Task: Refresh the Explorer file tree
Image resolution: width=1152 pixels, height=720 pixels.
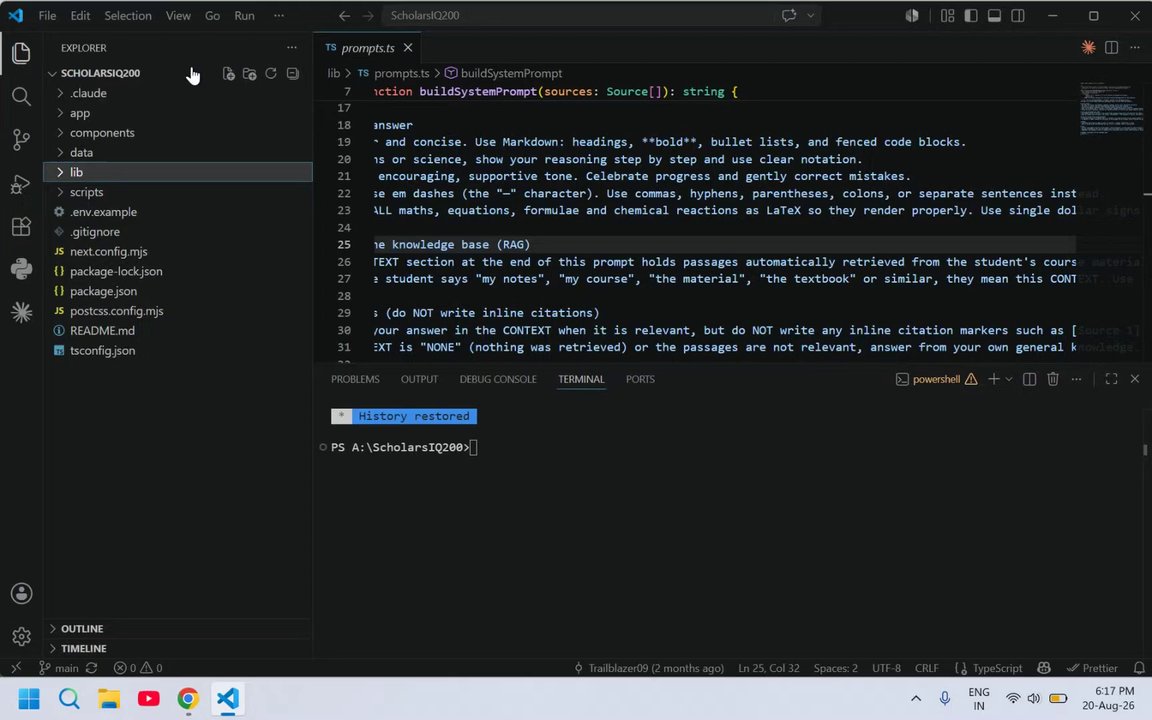Action: [271, 73]
